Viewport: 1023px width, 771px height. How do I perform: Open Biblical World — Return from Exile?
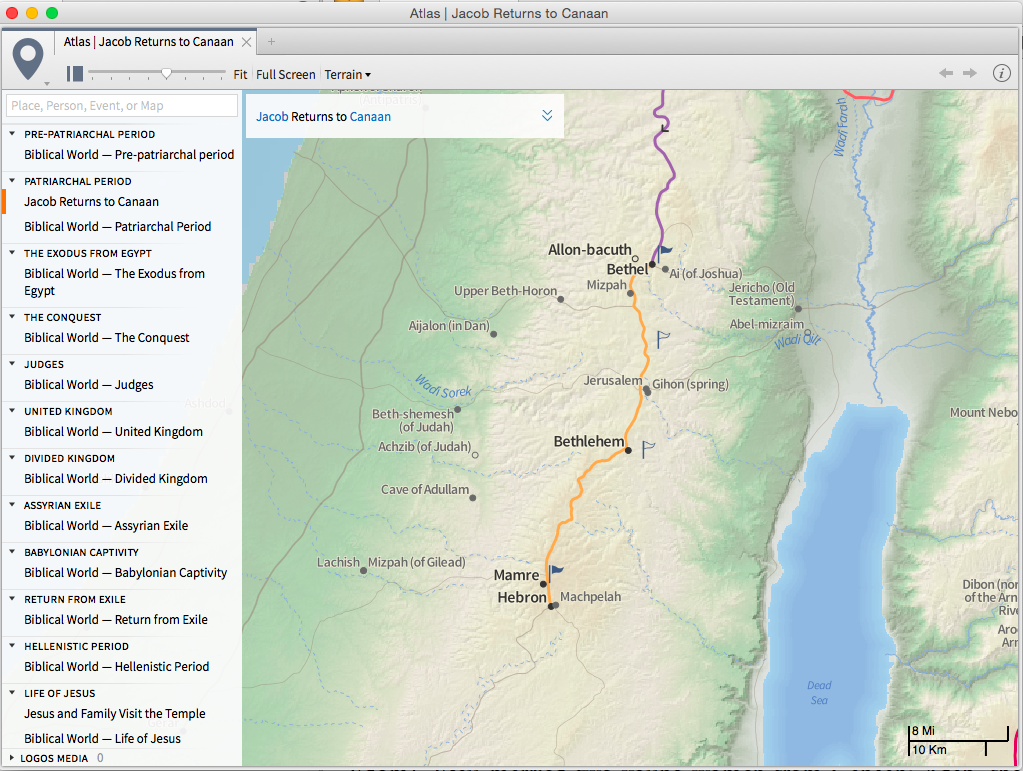(x=115, y=619)
